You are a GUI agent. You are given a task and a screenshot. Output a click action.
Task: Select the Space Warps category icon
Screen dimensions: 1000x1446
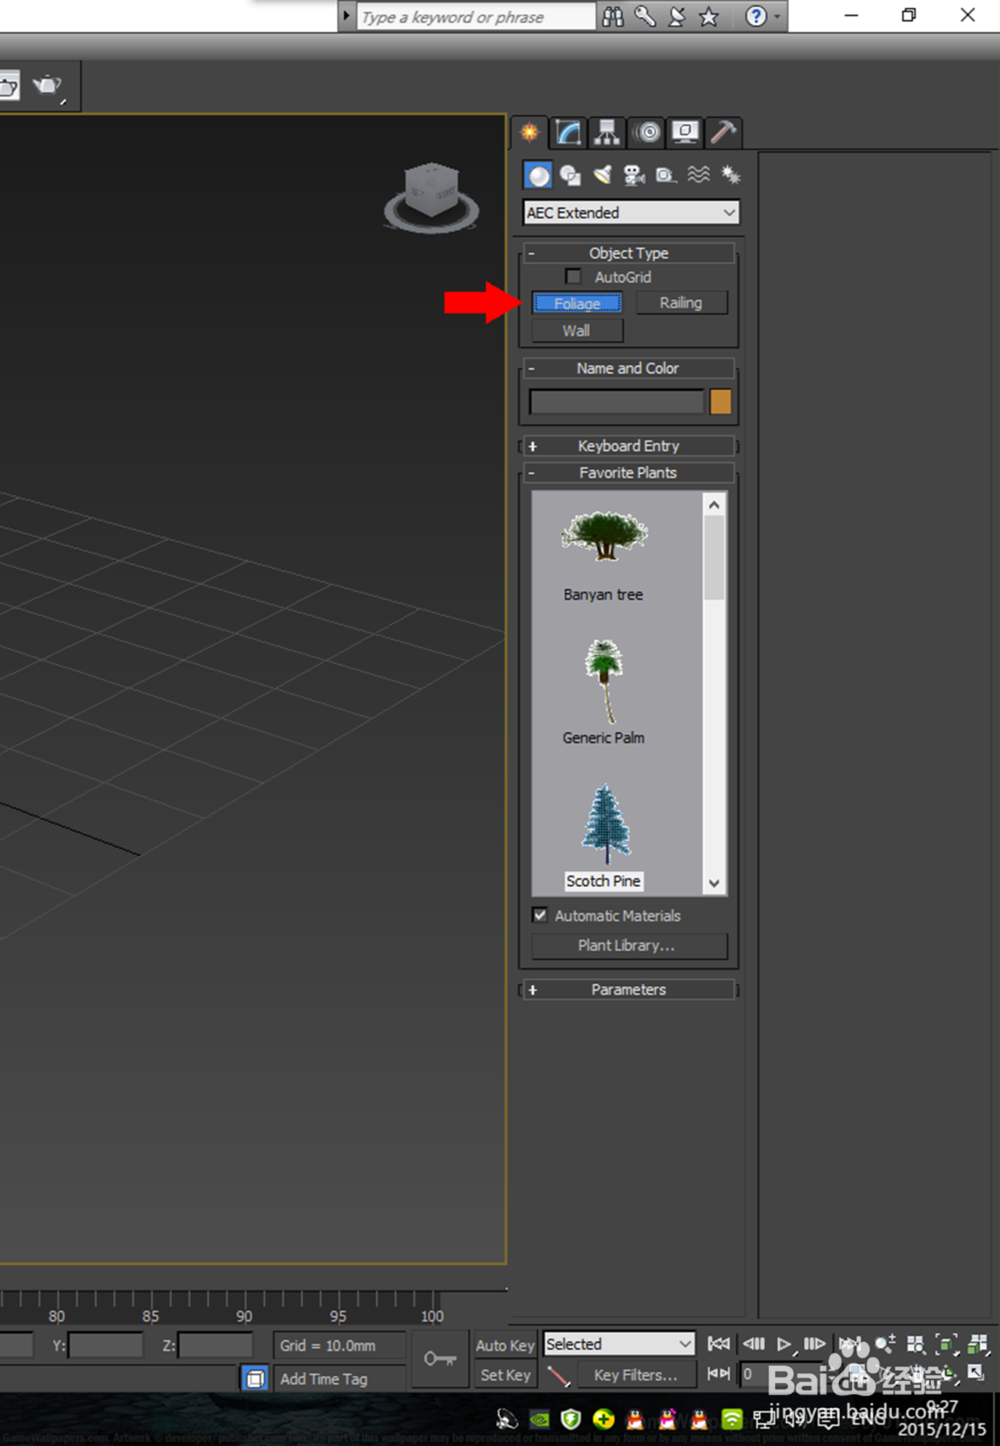[698, 176]
